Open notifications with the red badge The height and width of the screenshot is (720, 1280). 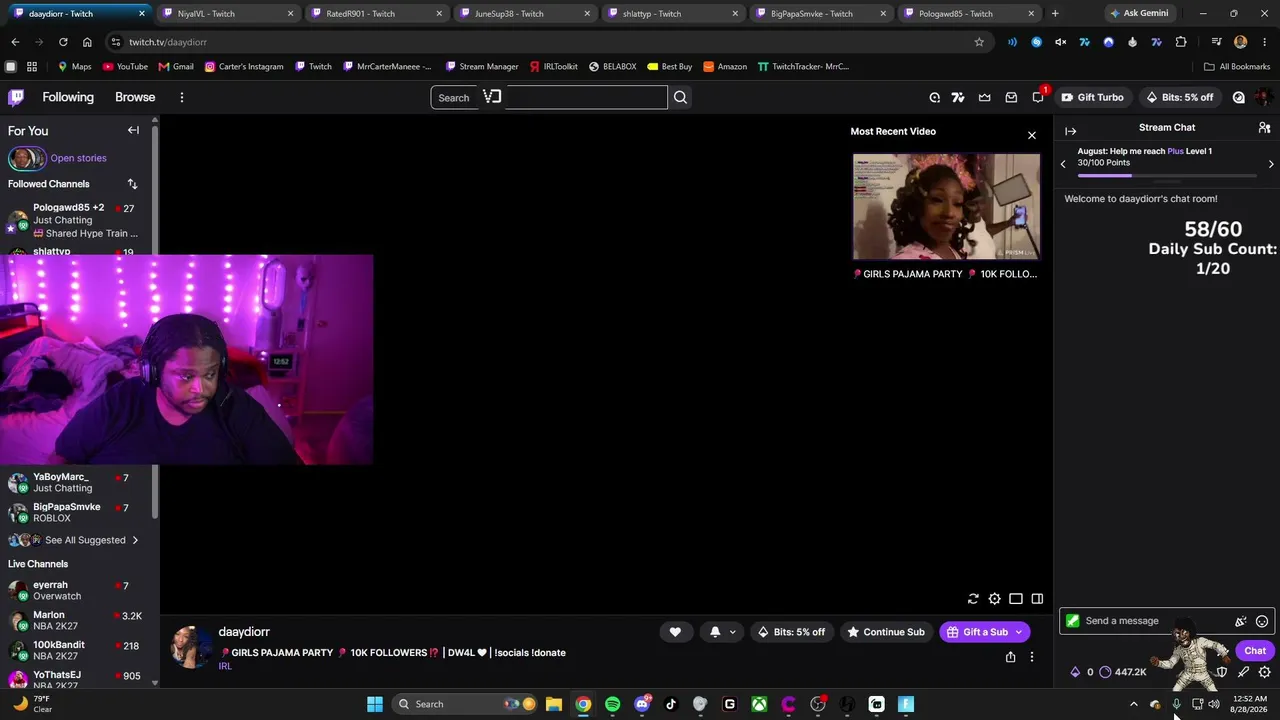tap(1038, 97)
